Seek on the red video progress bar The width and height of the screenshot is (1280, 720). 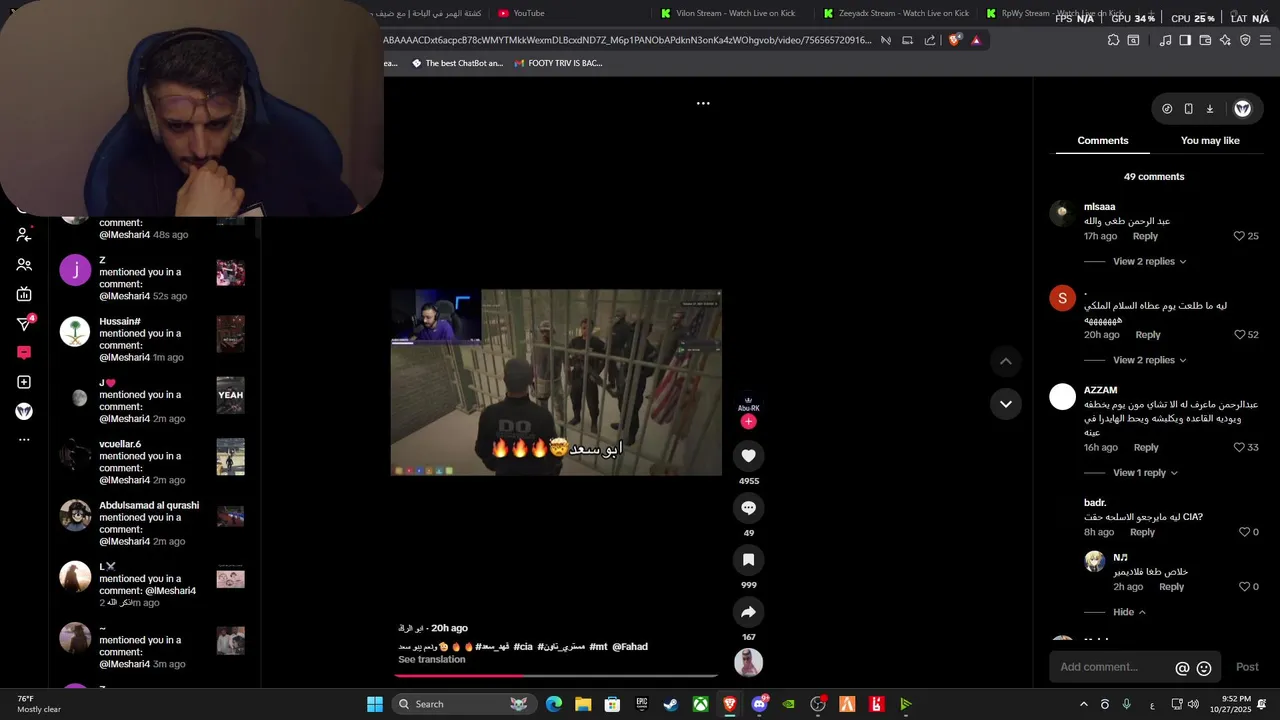(x=556, y=676)
